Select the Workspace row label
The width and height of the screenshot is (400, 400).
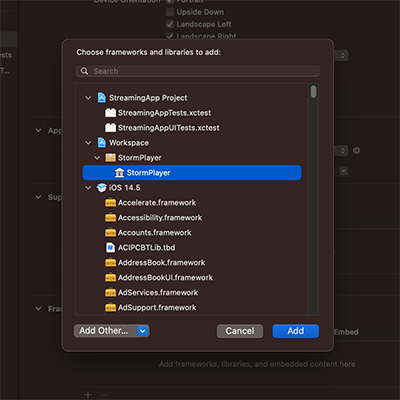tap(129, 143)
